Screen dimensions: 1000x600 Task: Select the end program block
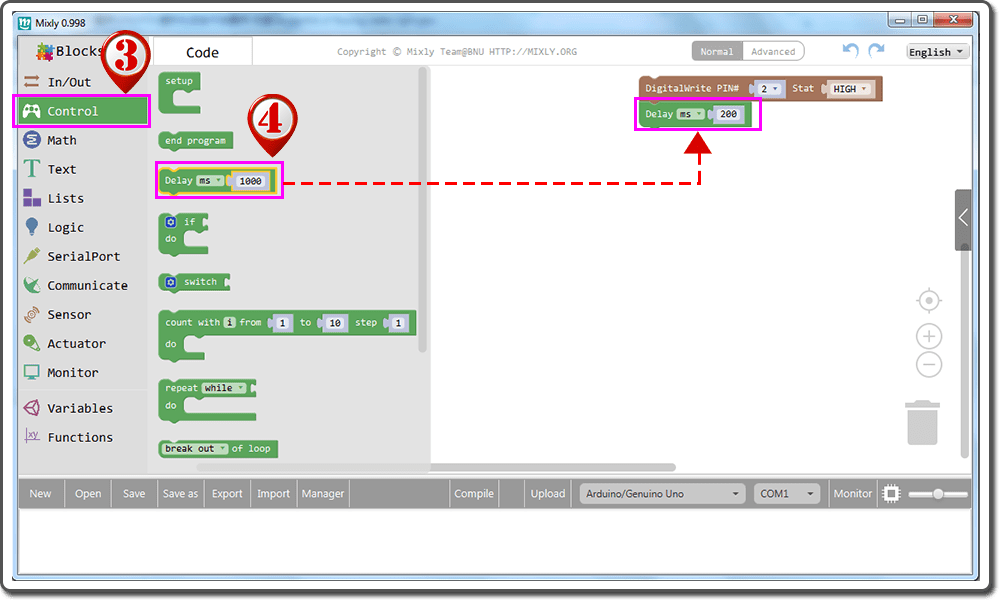point(195,141)
